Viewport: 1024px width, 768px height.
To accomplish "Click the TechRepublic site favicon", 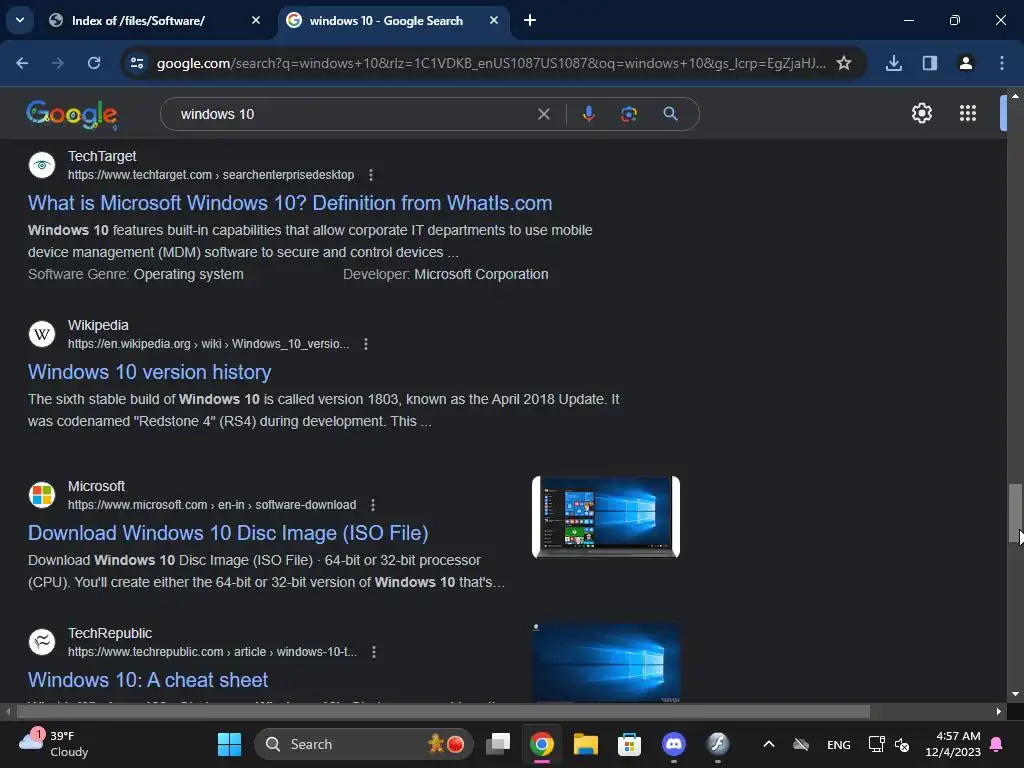I will click(x=42, y=642).
